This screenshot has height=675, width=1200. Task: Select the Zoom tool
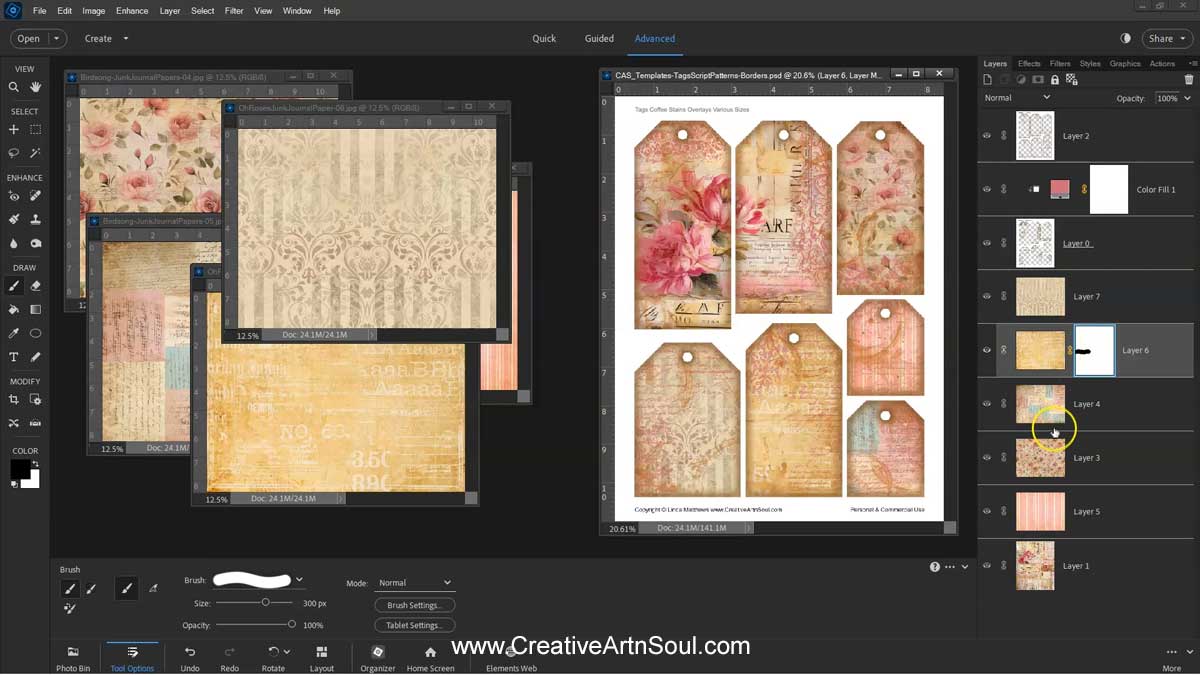coord(13,86)
